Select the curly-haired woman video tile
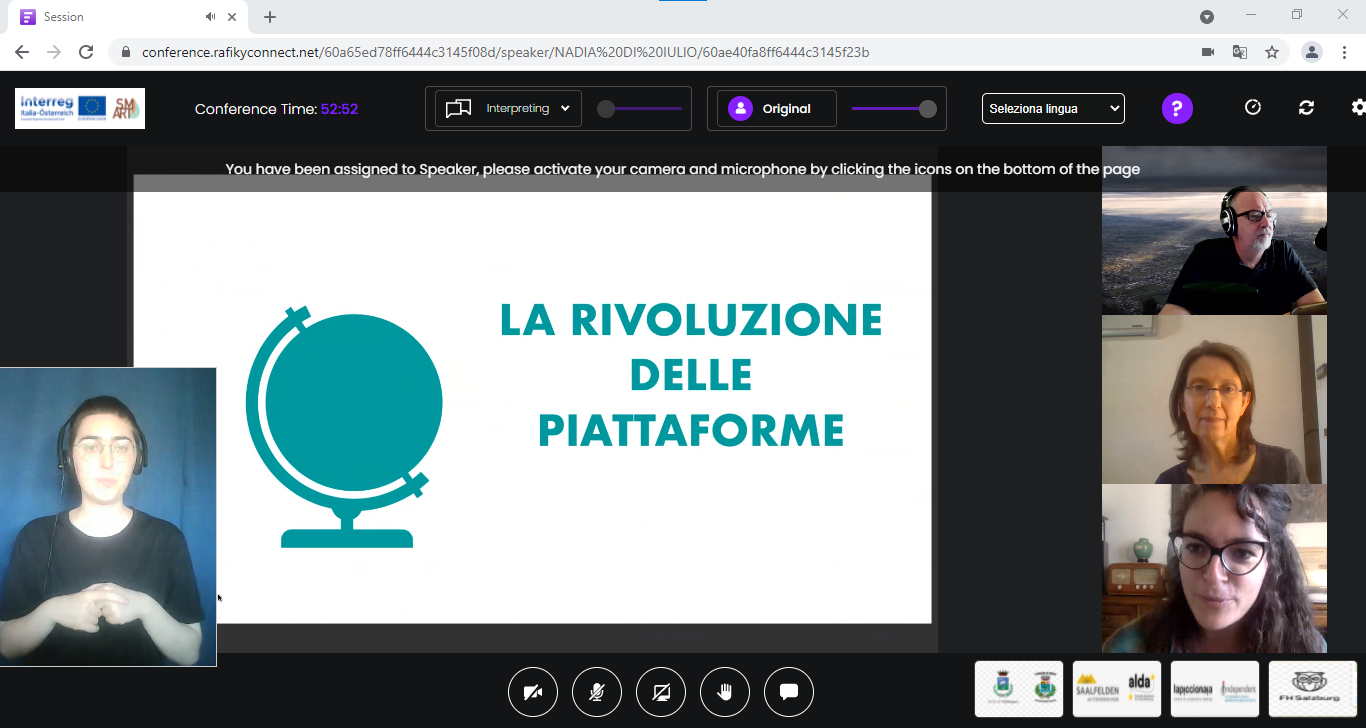The width and height of the screenshot is (1366, 728). click(x=1214, y=569)
